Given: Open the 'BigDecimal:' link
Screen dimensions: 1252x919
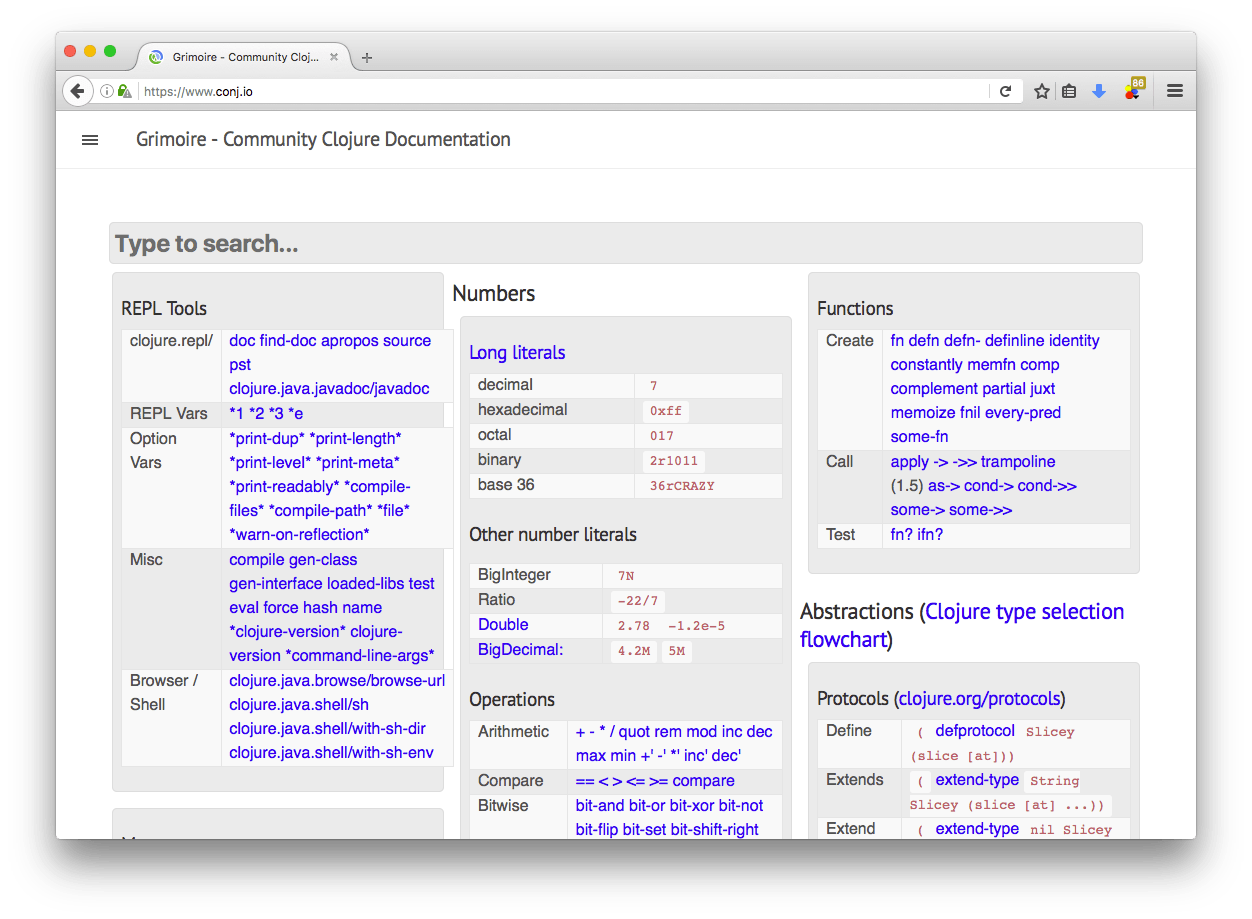Looking at the screenshot, I should tap(521, 650).
